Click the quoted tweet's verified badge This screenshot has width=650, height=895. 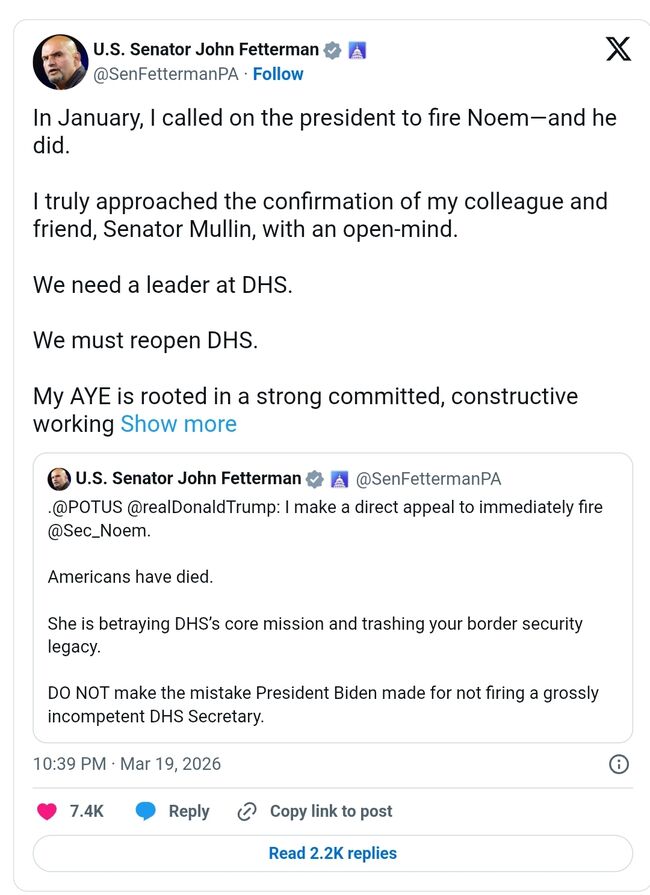(315, 478)
